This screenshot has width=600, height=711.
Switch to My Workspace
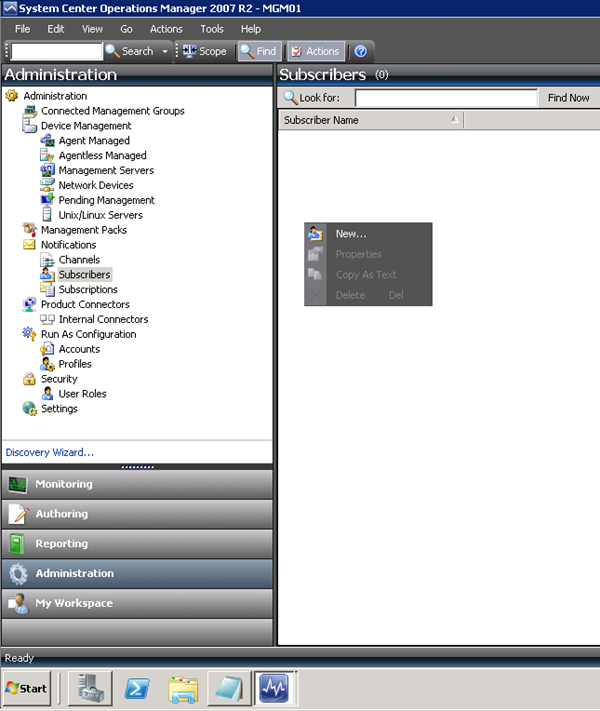point(137,603)
